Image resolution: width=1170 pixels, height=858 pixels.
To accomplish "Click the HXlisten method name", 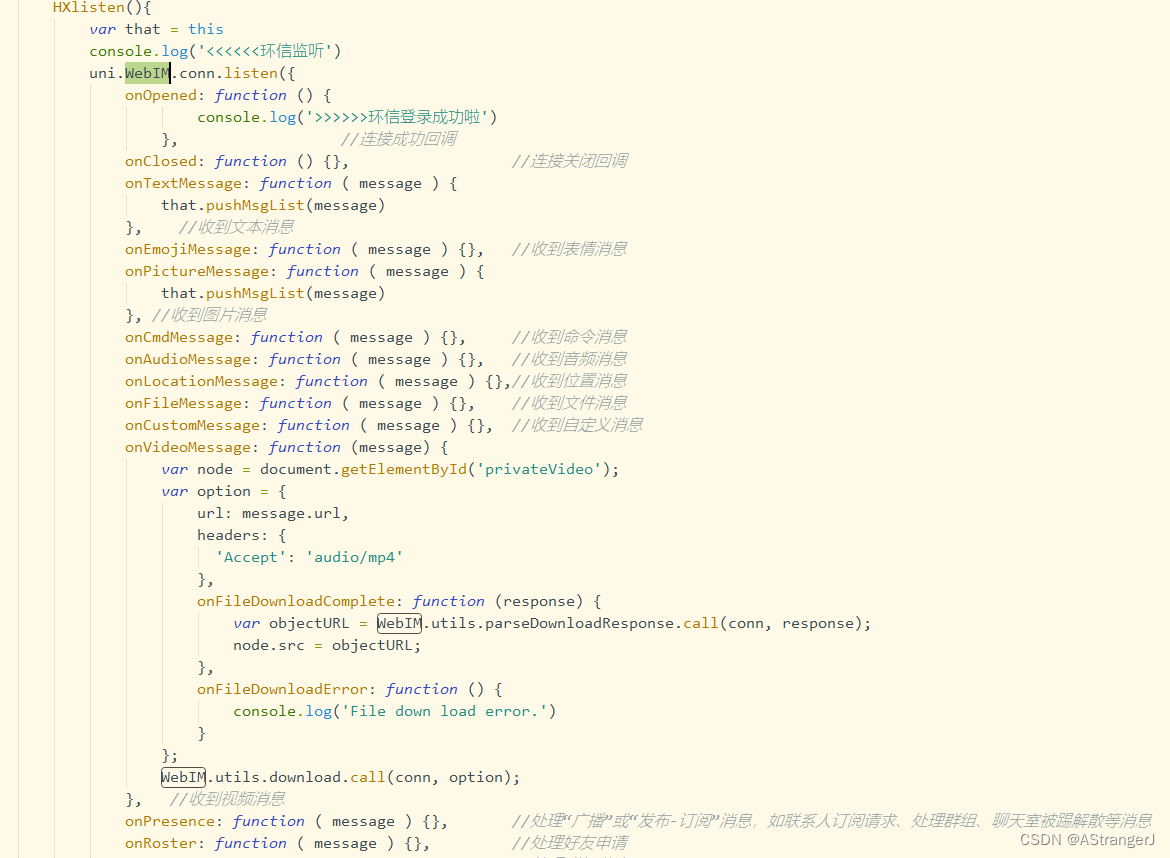I will click(x=88, y=7).
